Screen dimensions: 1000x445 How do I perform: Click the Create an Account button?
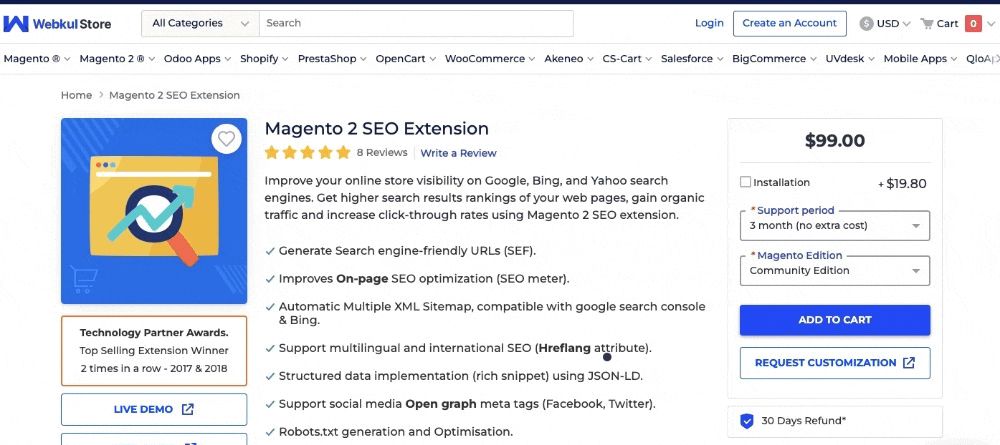tap(790, 23)
